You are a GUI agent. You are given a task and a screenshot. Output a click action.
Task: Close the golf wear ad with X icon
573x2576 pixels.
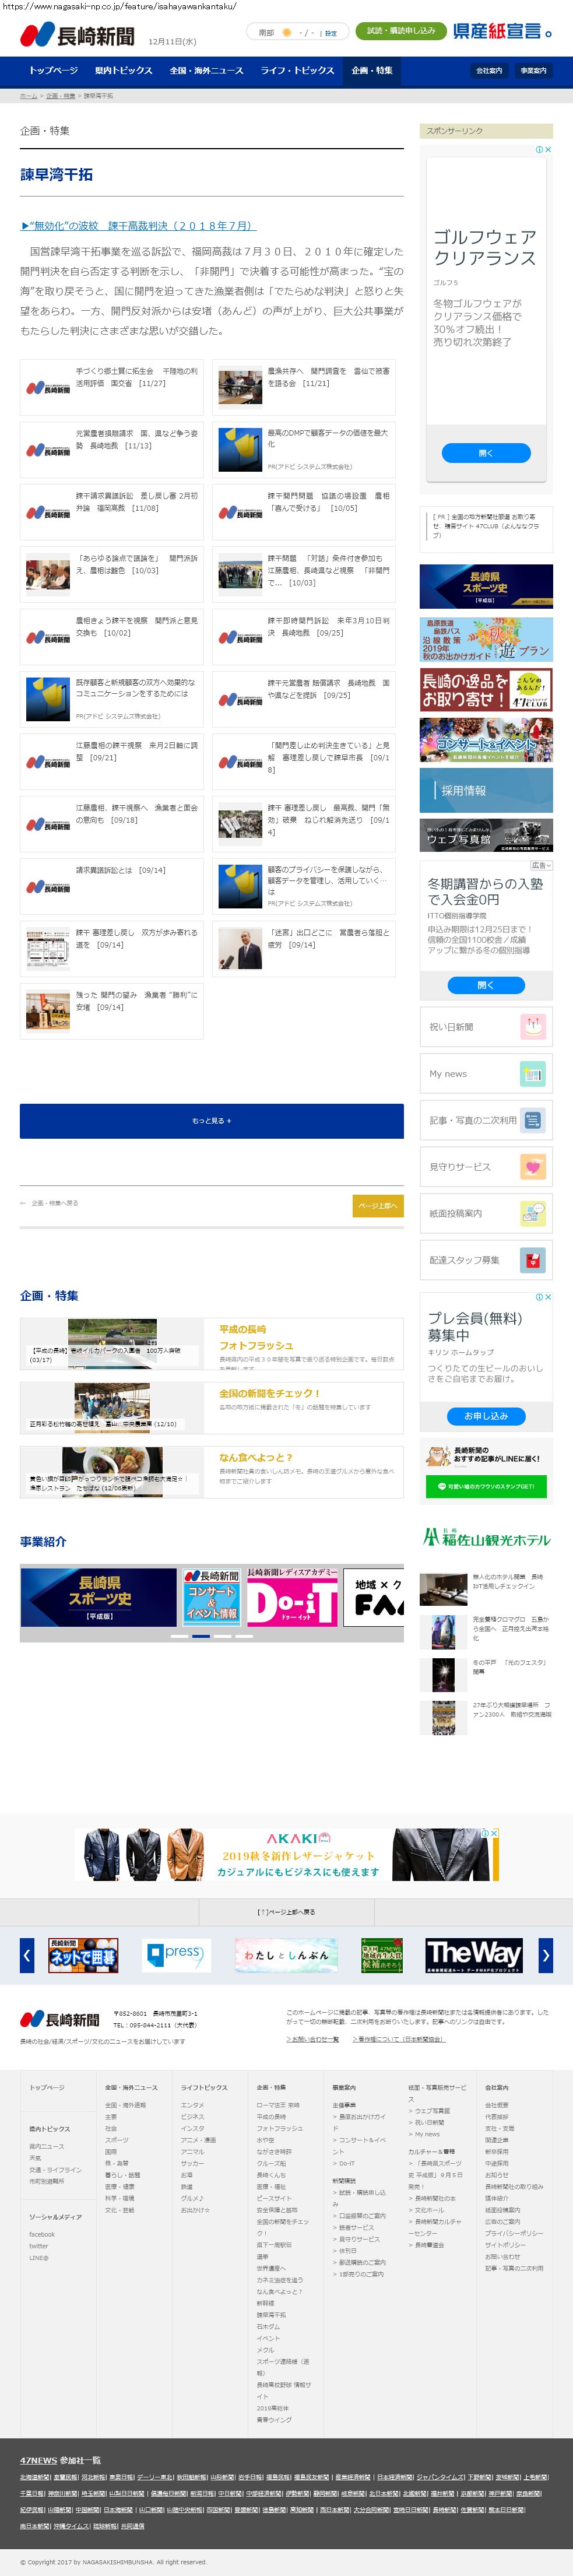(548, 149)
